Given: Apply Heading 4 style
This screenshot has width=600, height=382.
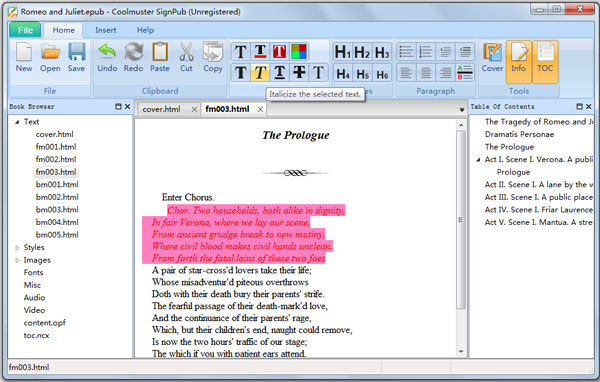Looking at the screenshot, I should (342, 73).
